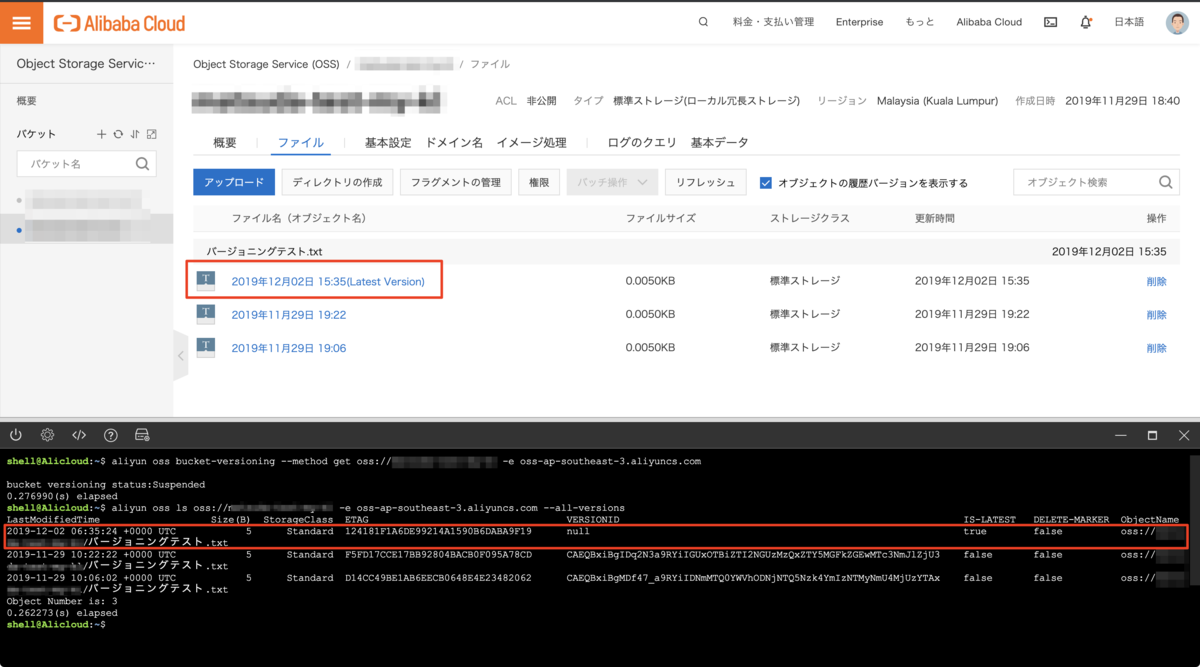Expand the bucket panel to full view
The image size is (1200, 667).
click(x=152, y=134)
